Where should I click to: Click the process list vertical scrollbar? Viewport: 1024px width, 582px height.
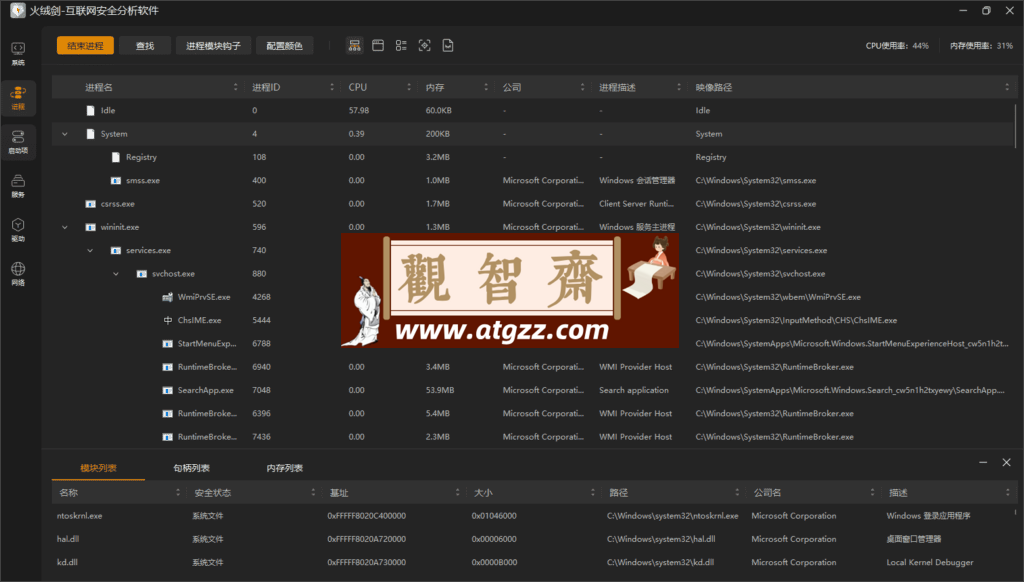click(1015, 125)
